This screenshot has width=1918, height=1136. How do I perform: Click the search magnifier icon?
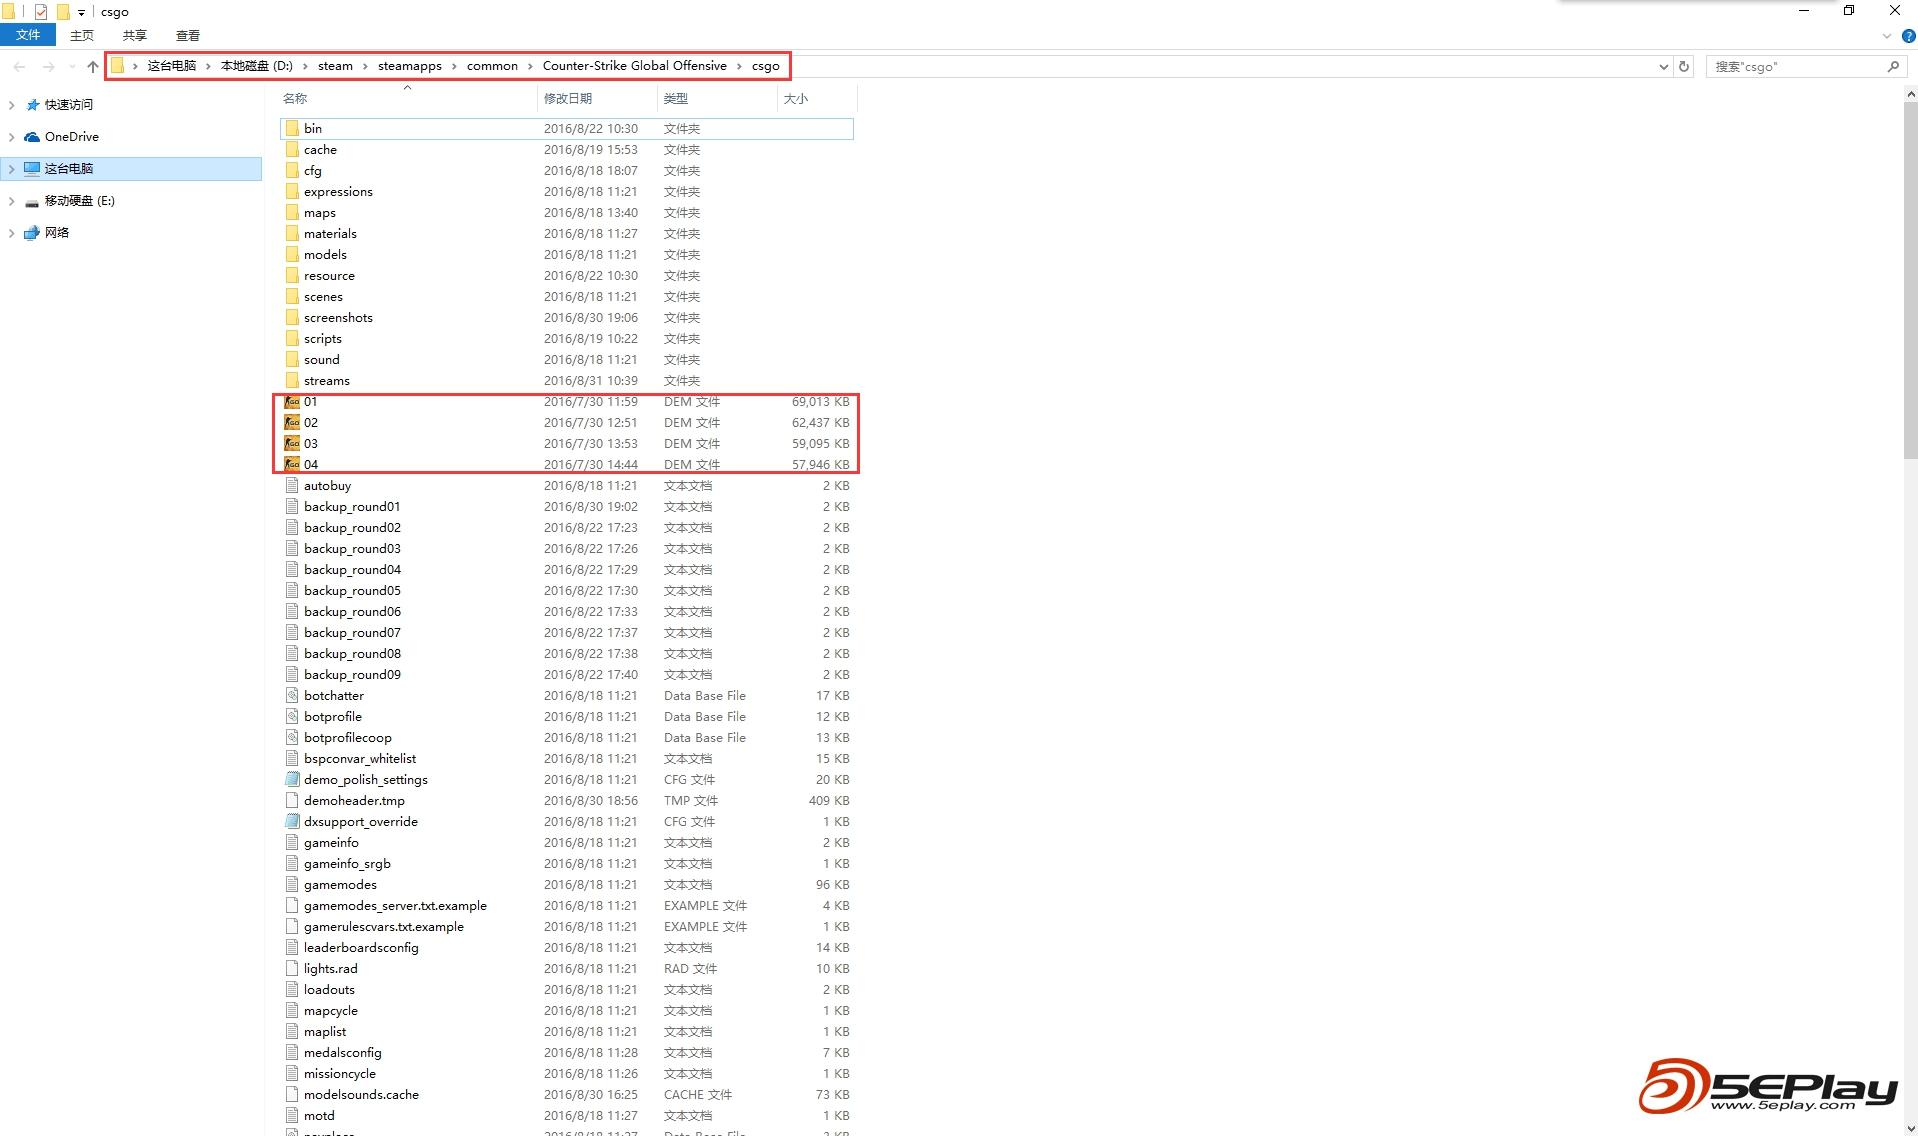[x=1893, y=67]
